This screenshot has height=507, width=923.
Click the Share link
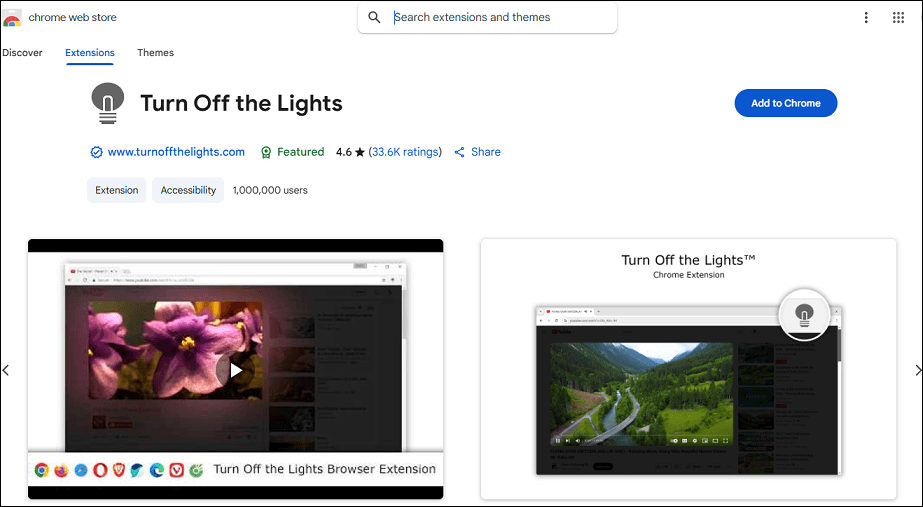click(477, 152)
